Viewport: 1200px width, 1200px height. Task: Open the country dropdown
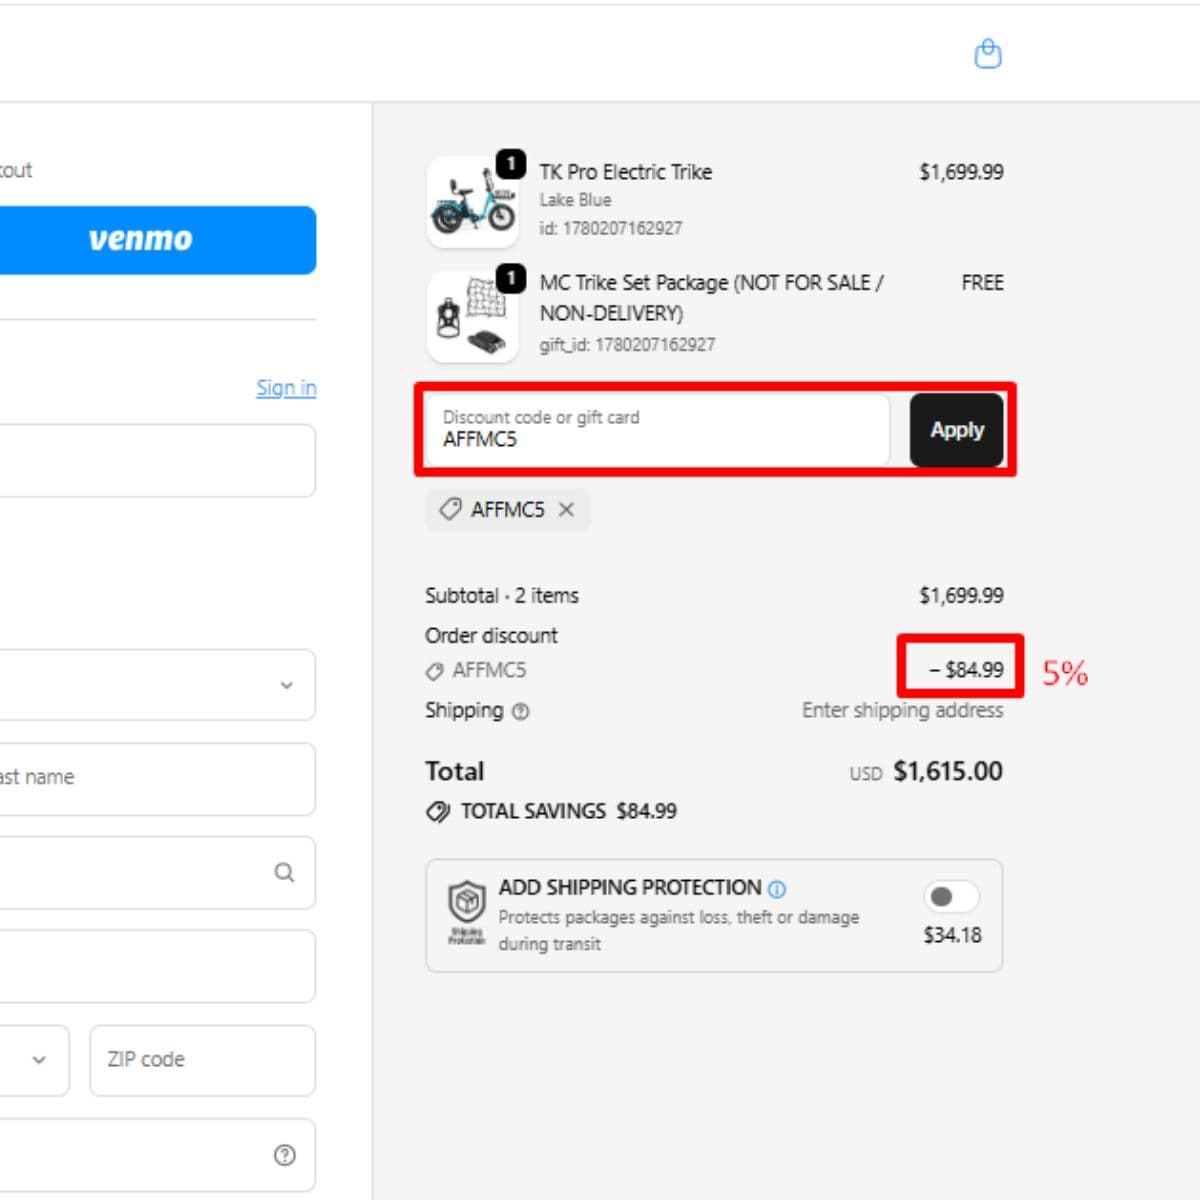point(157,685)
